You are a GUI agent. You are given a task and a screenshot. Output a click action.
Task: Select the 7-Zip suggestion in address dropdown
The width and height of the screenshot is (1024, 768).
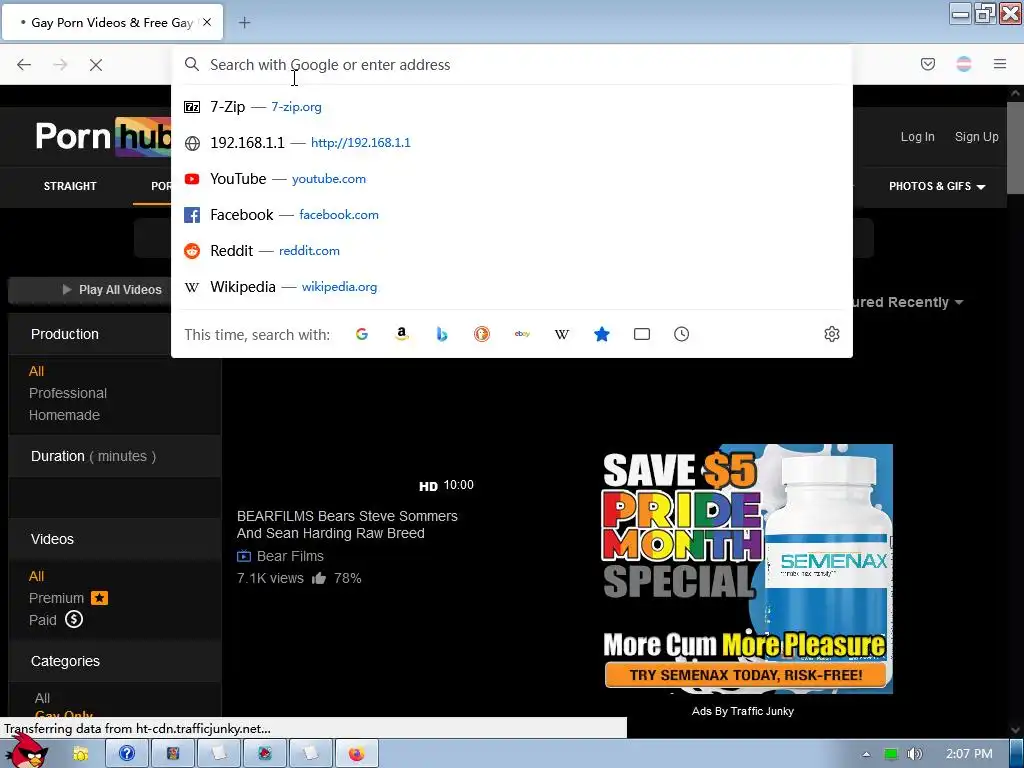(511, 106)
